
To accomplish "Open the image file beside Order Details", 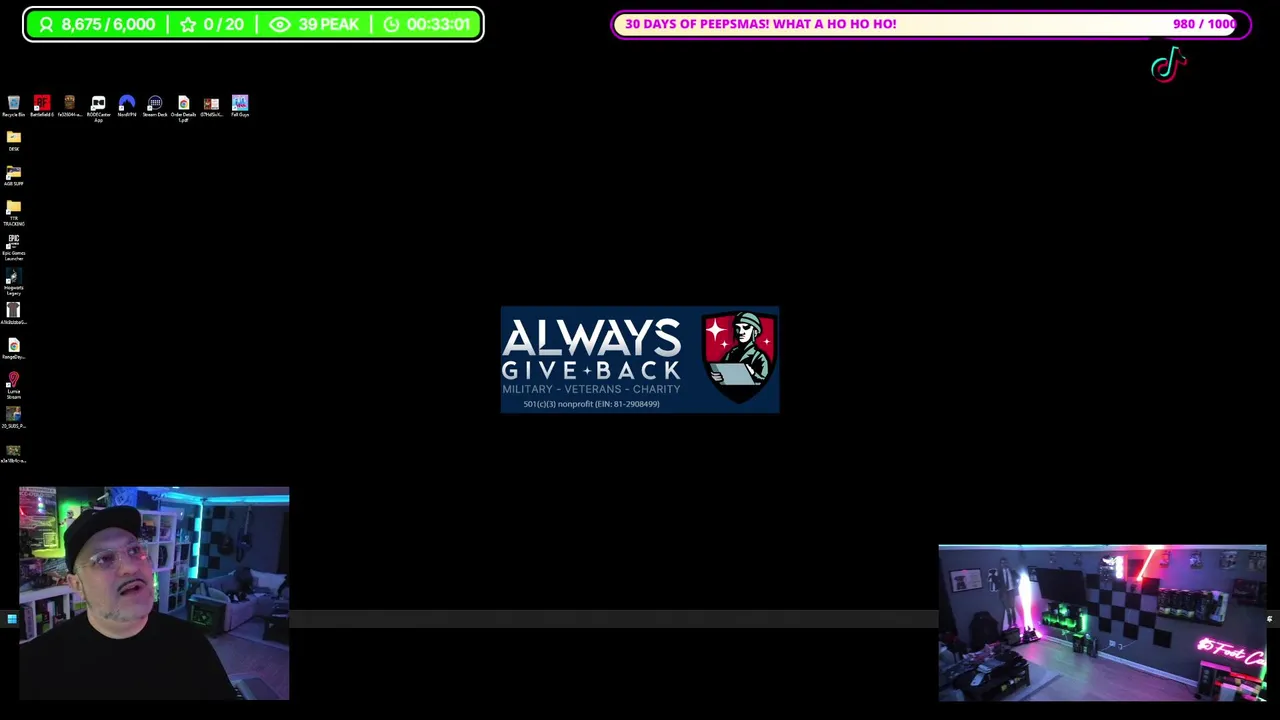I will tap(211, 106).
